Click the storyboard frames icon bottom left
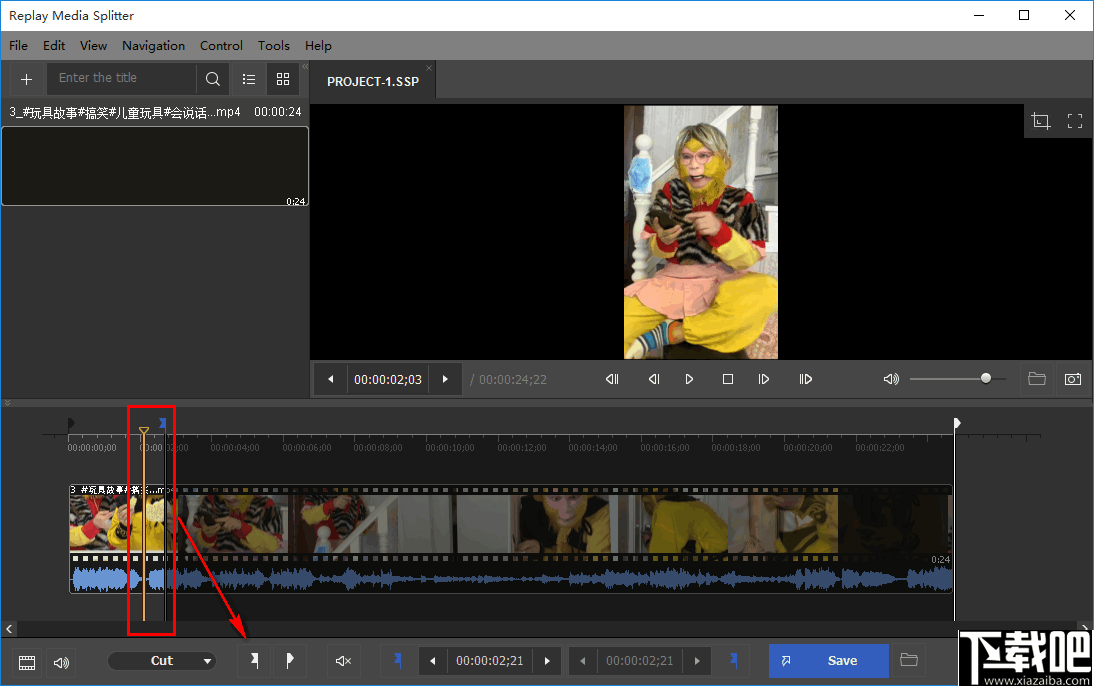Viewport: 1094px width, 686px height. point(26,662)
